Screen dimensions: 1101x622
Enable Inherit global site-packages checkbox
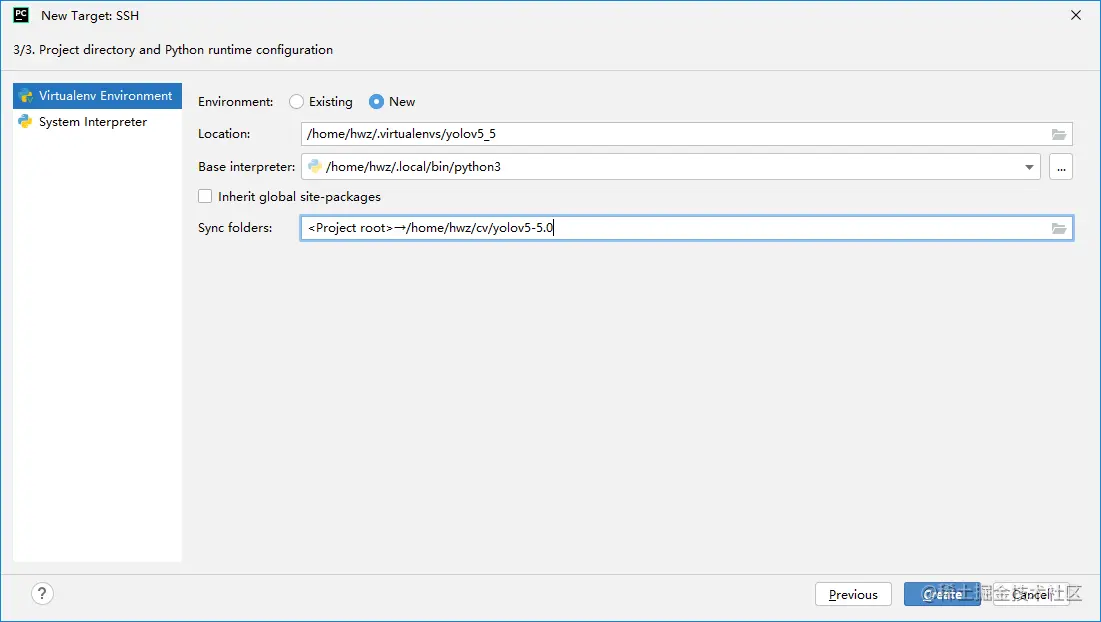click(205, 197)
